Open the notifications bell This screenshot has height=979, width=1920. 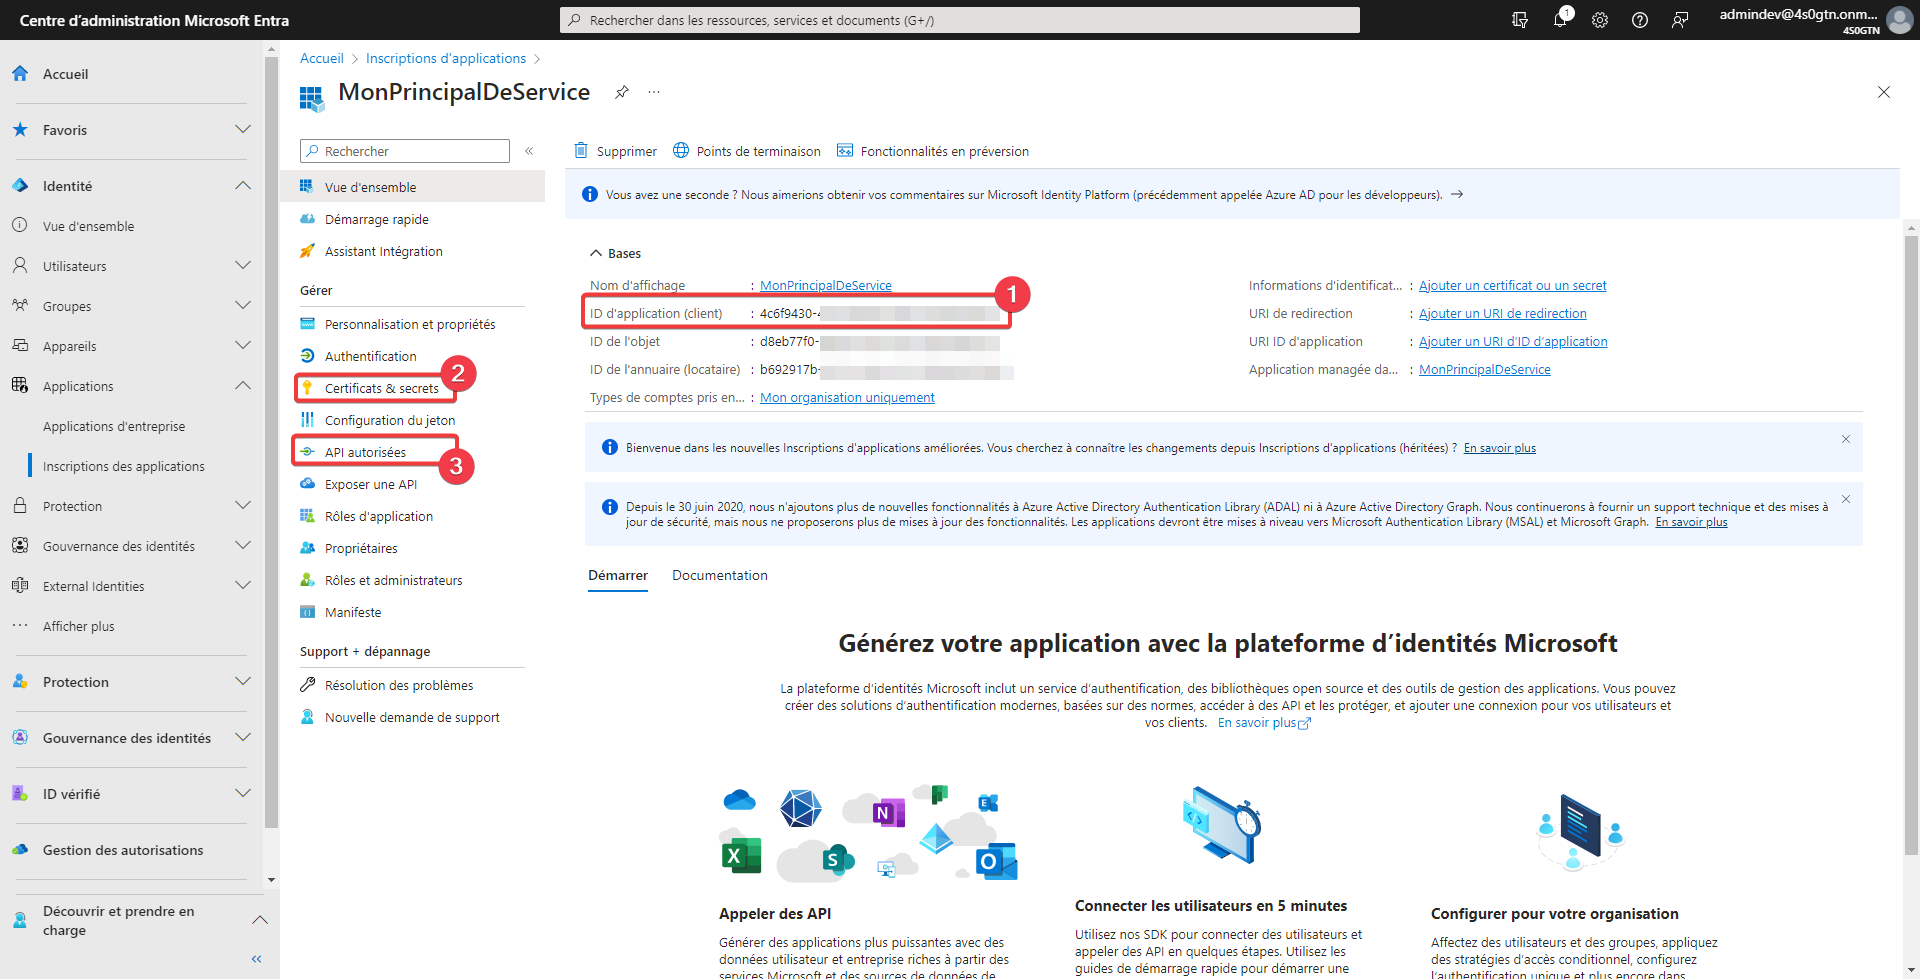(x=1560, y=20)
